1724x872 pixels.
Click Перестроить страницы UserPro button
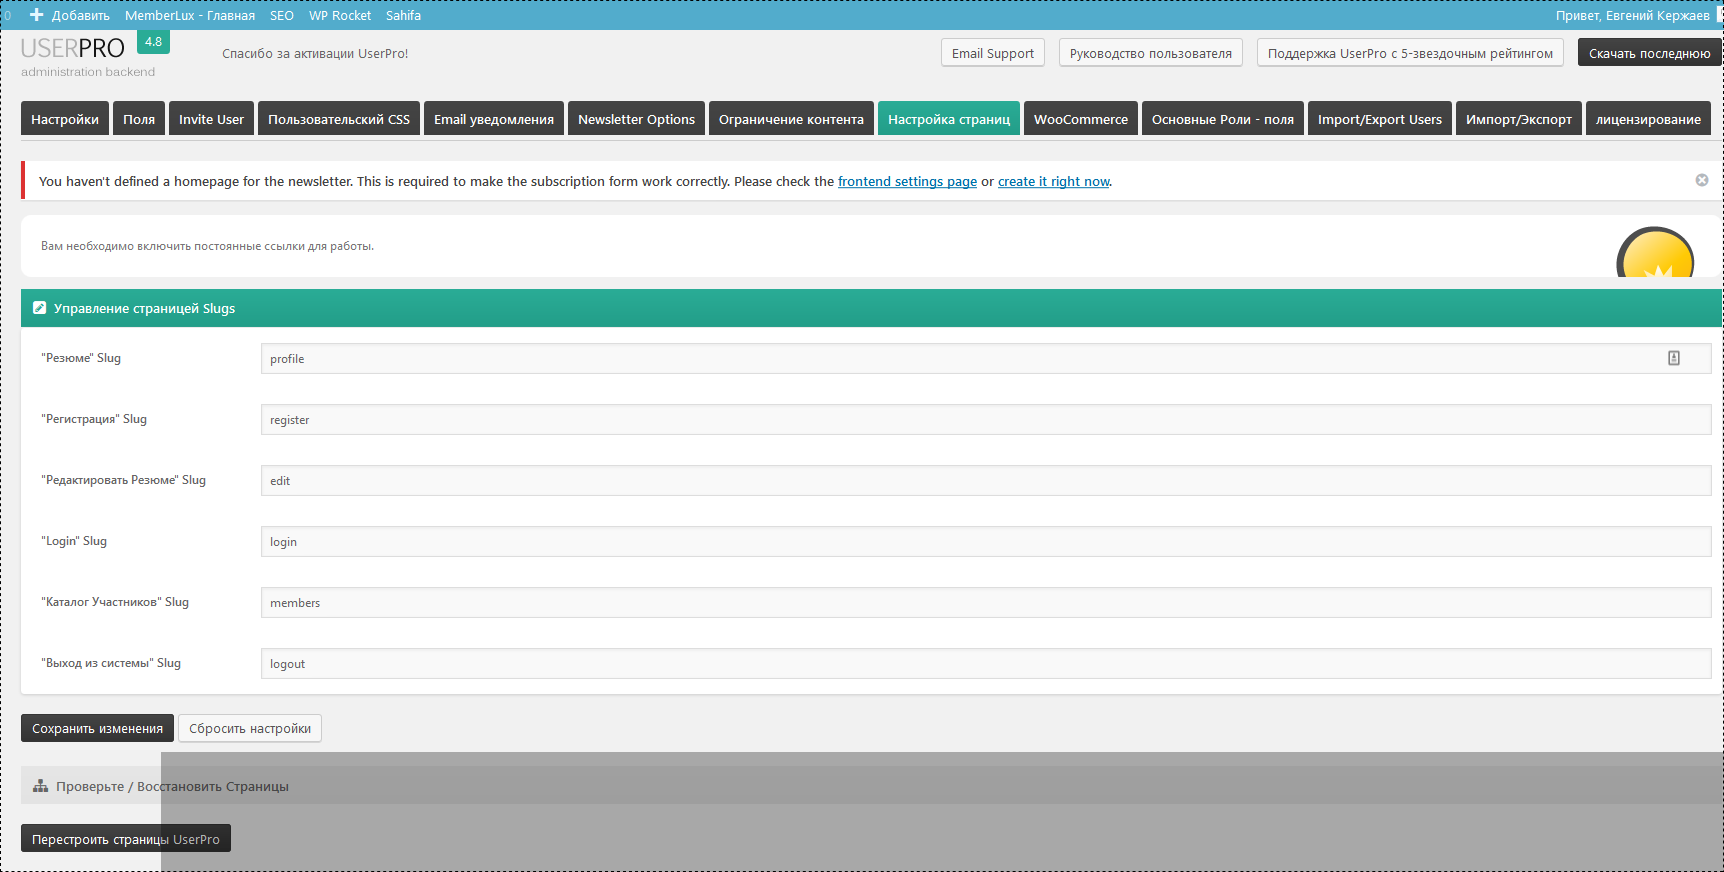click(x=126, y=838)
